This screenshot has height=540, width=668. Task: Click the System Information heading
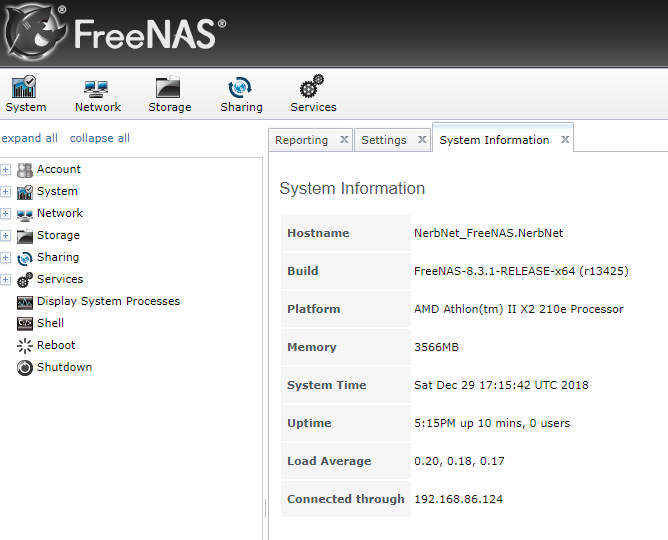(x=352, y=189)
